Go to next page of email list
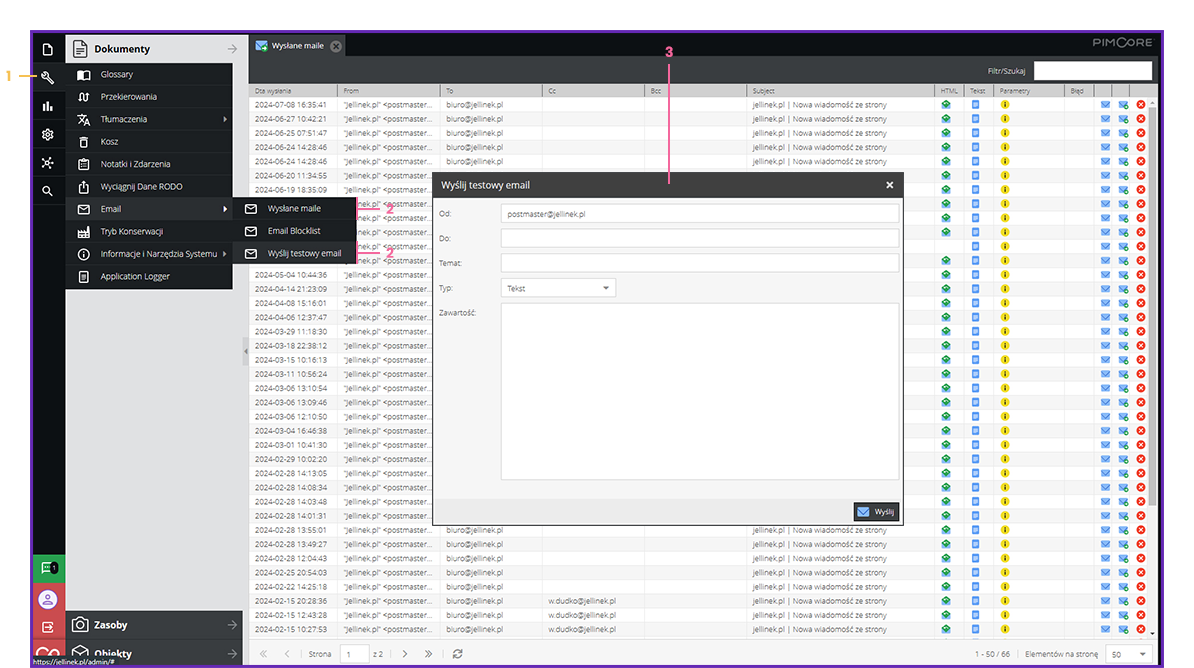The width and height of the screenshot is (1194, 668). [x=405, y=654]
